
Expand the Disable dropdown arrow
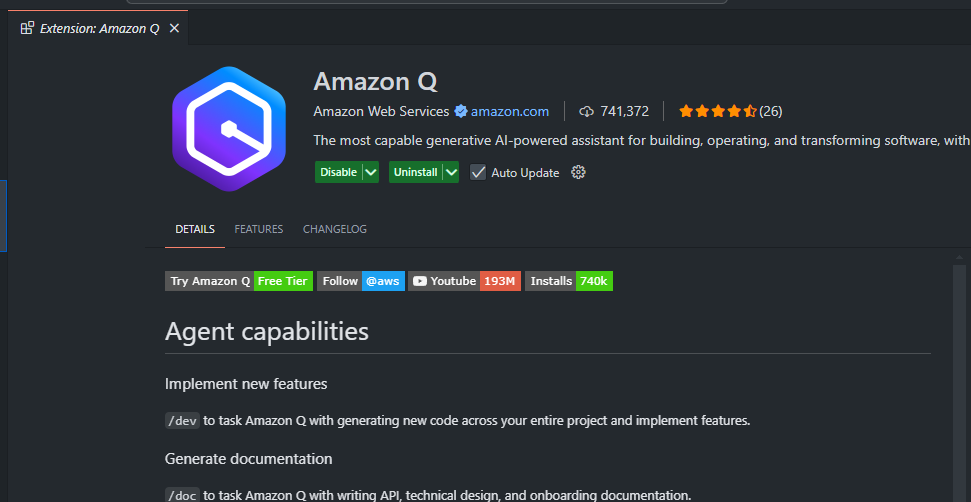(370, 172)
